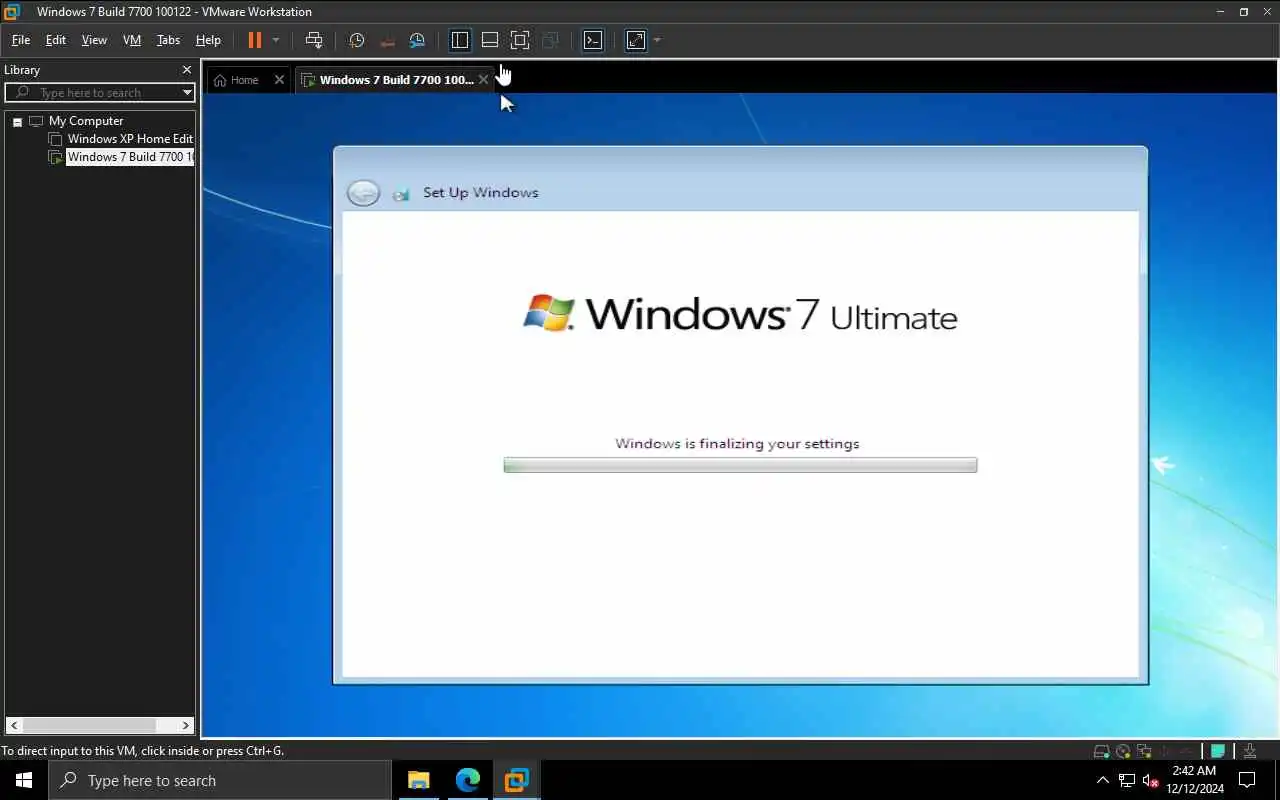Close the Home tab
Screen dimensions: 1280x800
[x=279, y=80]
